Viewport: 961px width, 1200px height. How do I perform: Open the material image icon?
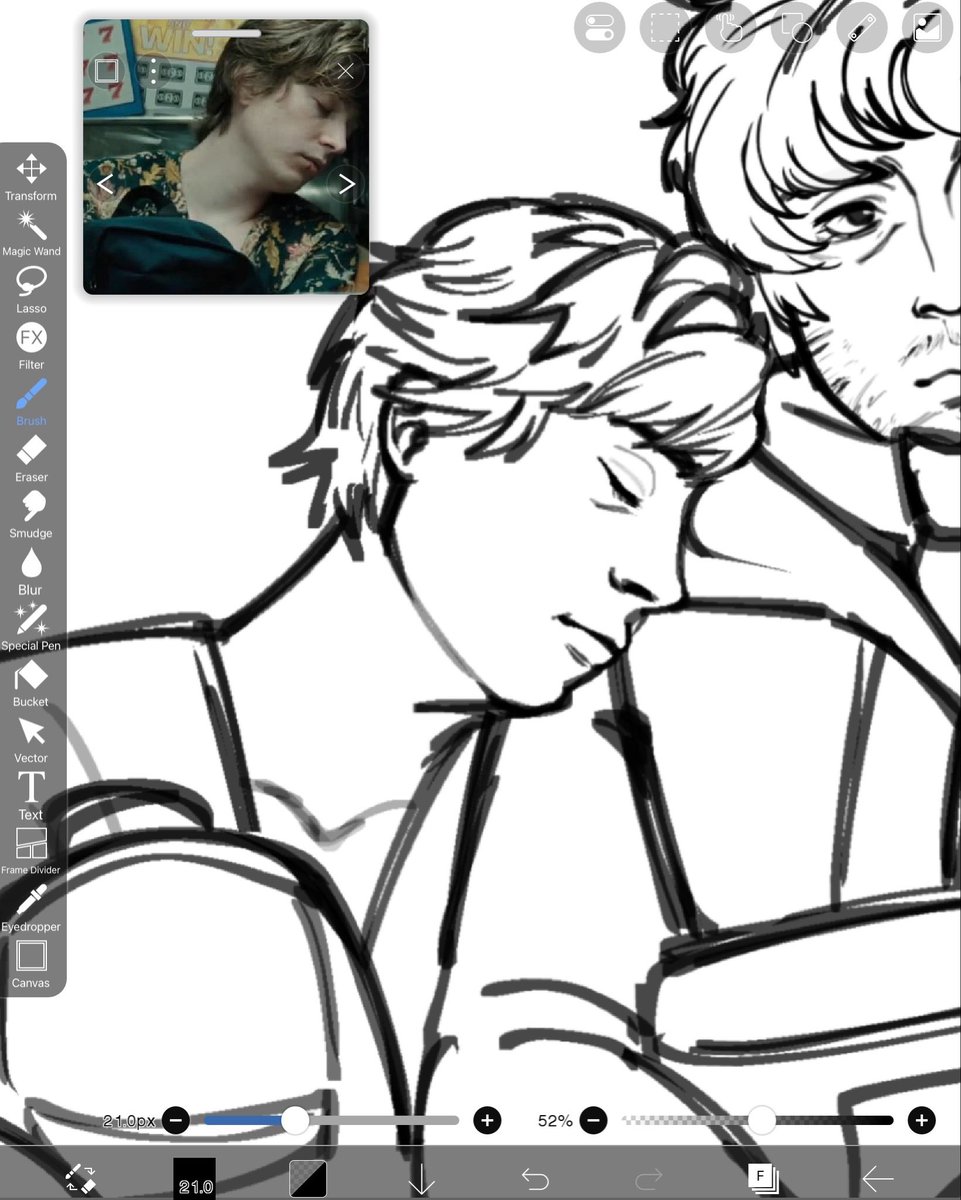pos(928,28)
